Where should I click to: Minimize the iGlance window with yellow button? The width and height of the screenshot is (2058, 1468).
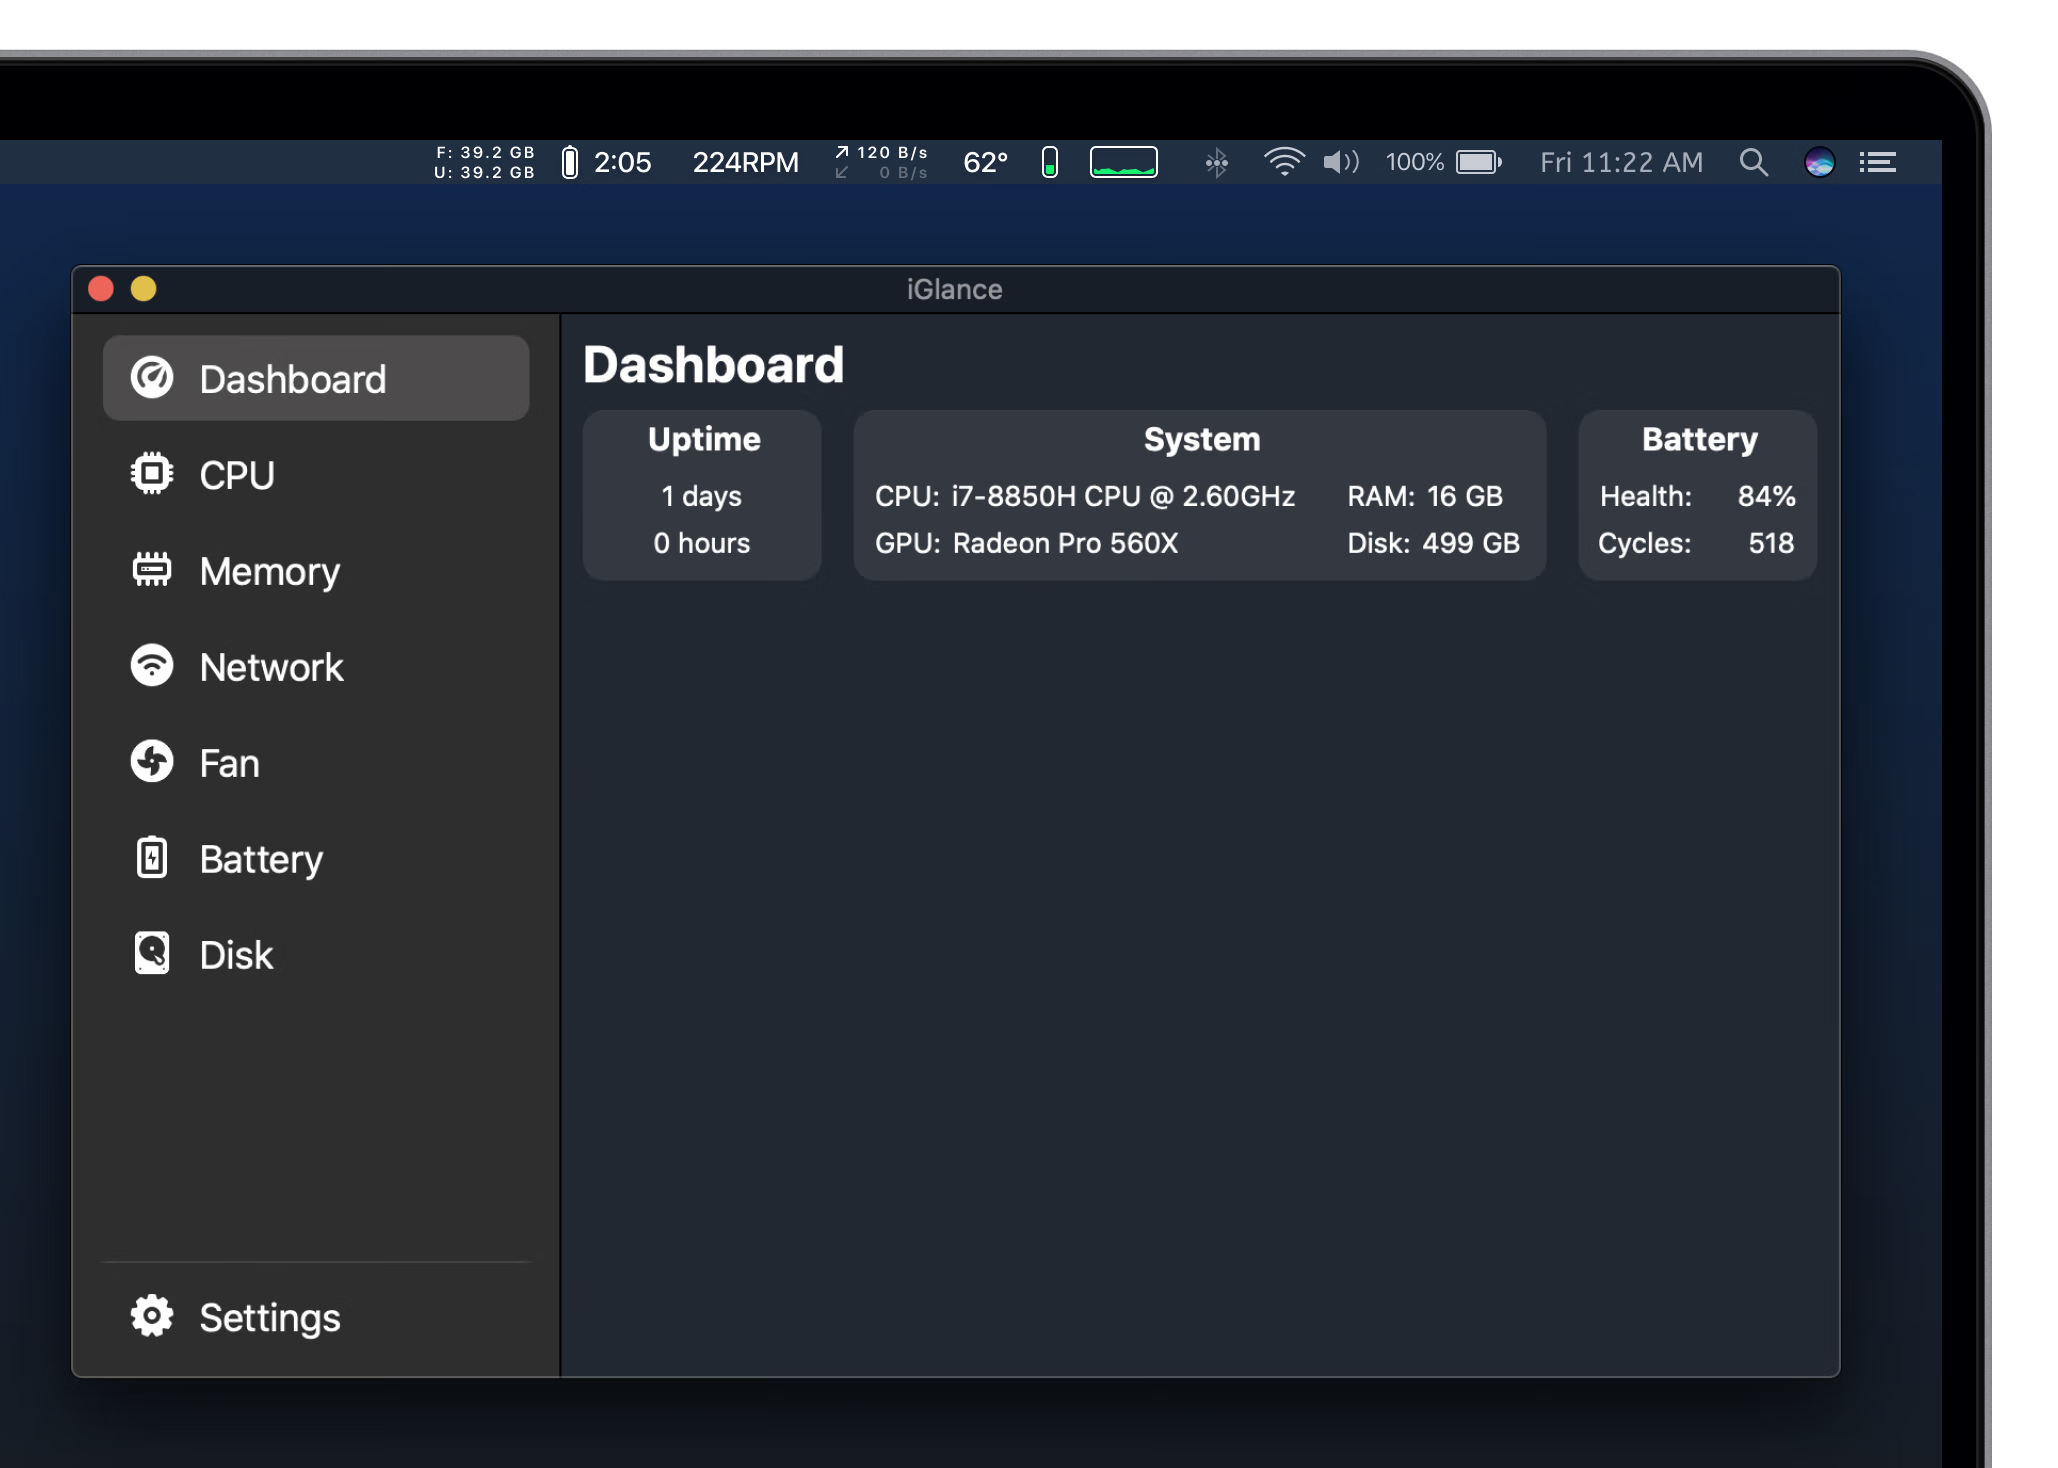pos(144,289)
